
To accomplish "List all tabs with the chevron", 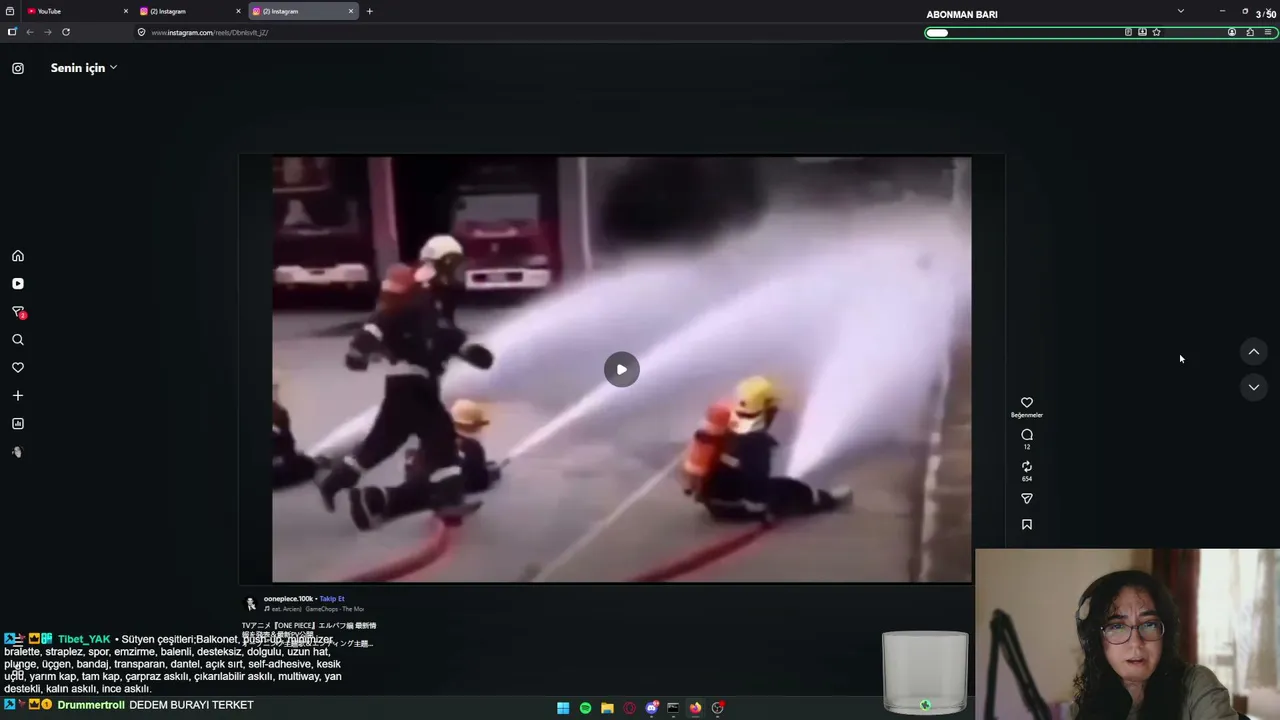I will (x=1181, y=11).
